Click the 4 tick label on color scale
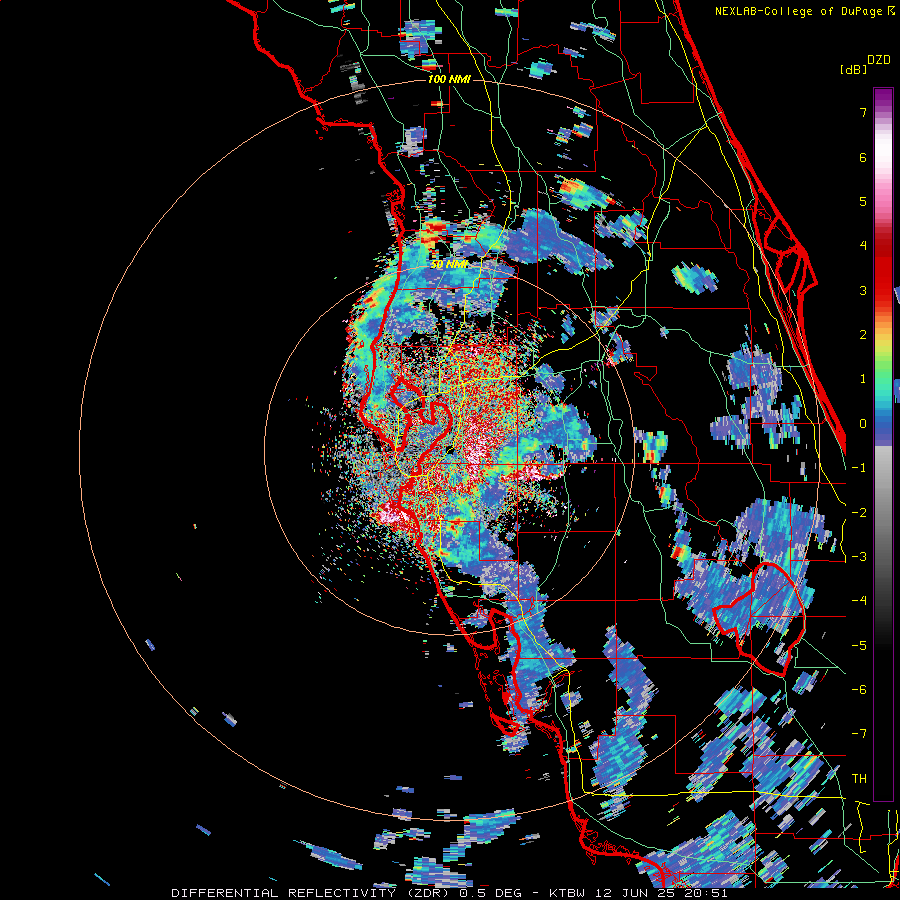This screenshot has height=900, width=900. click(863, 246)
